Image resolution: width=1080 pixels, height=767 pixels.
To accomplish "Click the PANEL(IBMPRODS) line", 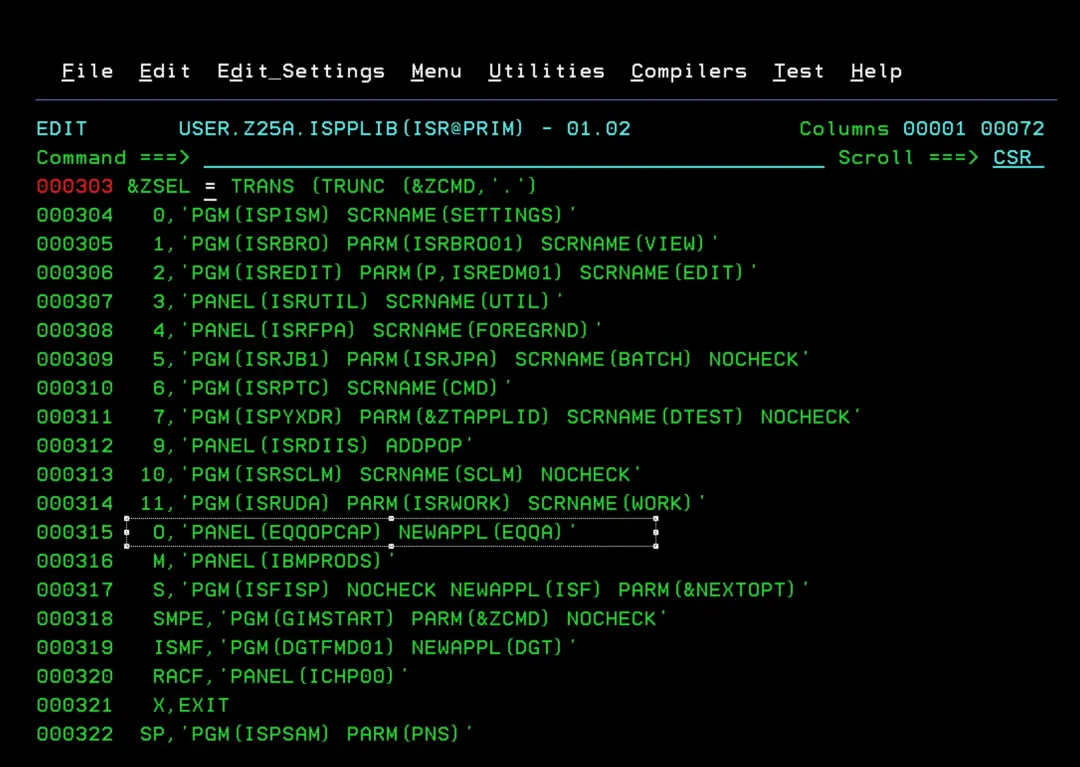I will [x=273, y=561].
